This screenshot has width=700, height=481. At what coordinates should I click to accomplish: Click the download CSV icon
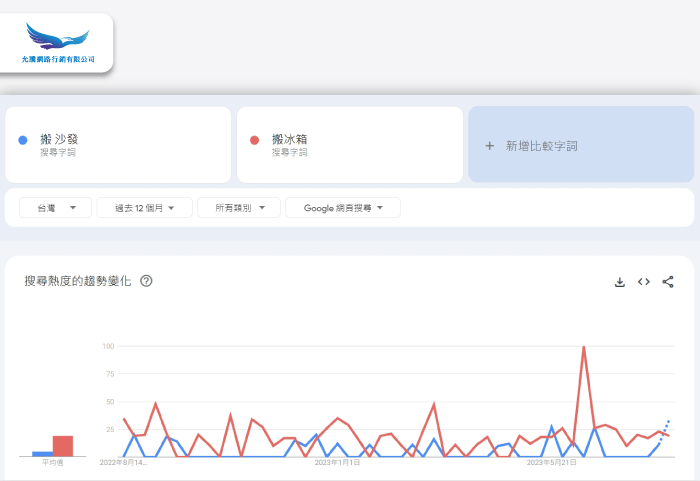(620, 282)
